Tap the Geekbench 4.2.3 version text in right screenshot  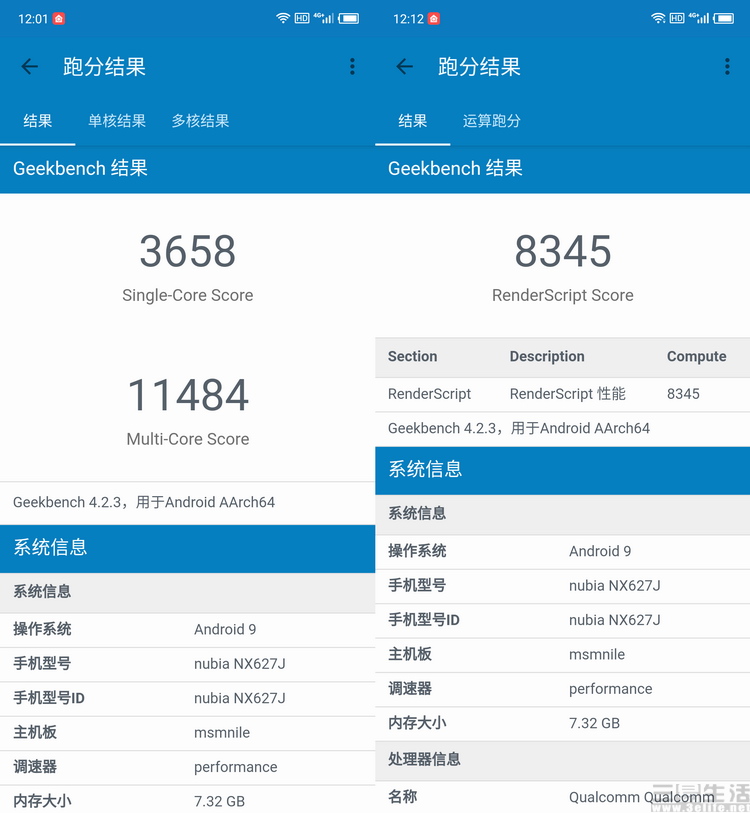pyautogui.click(x=519, y=428)
